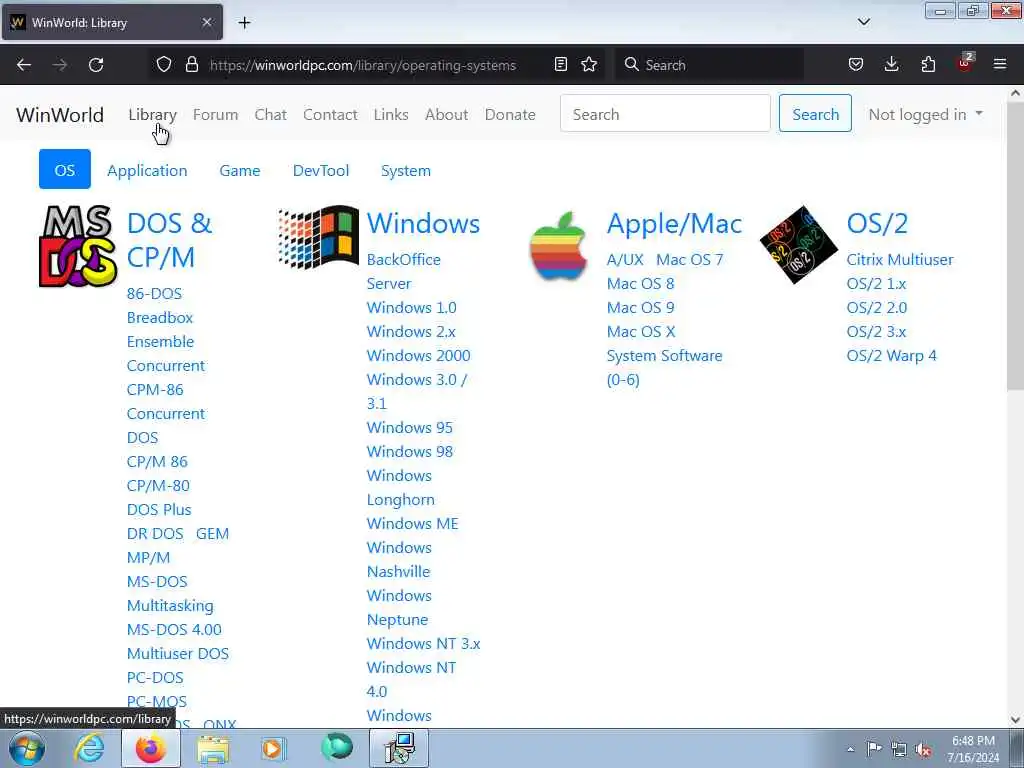Screen dimensions: 1024x768
Task: Switch to the Game tab
Action: pyautogui.click(x=240, y=170)
